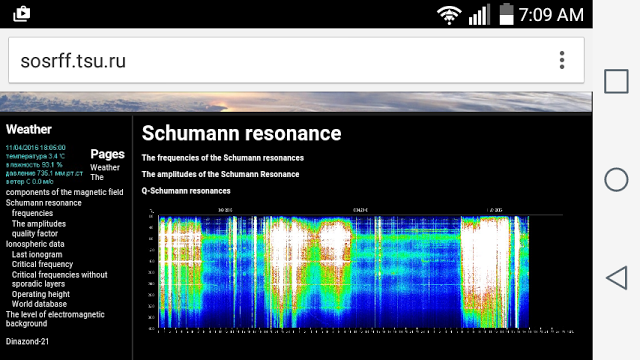Select Last ionogram in sidebar

click(37, 254)
